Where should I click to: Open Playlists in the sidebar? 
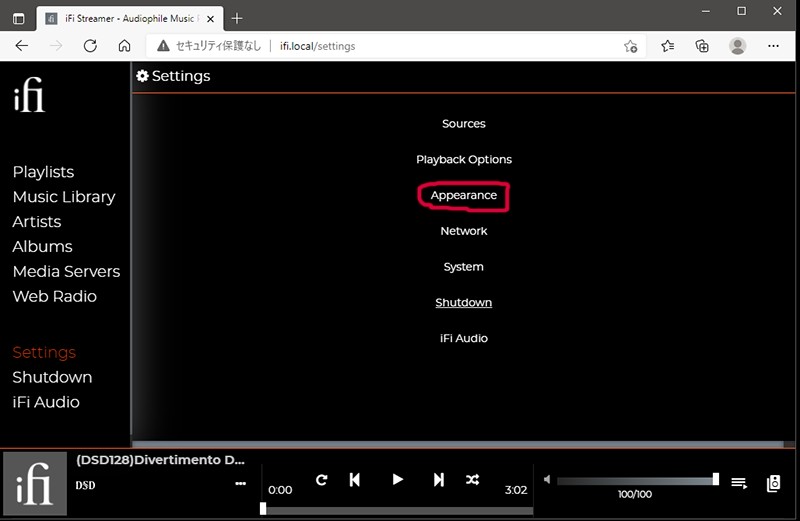43,172
